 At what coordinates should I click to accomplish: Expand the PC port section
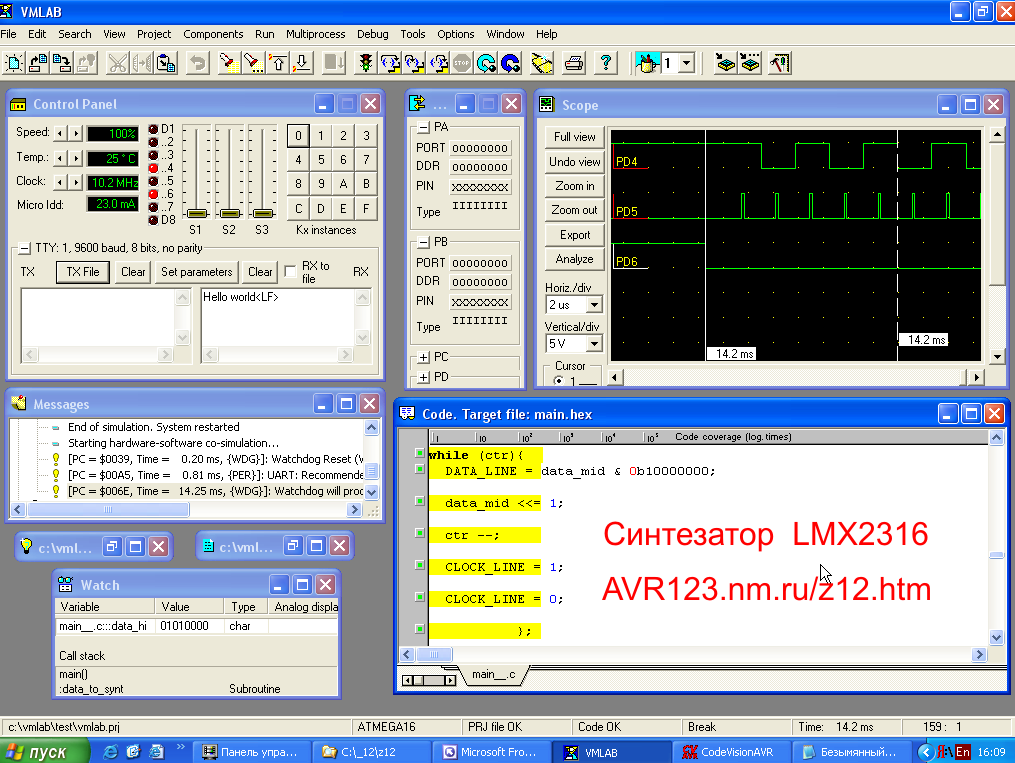424,357
